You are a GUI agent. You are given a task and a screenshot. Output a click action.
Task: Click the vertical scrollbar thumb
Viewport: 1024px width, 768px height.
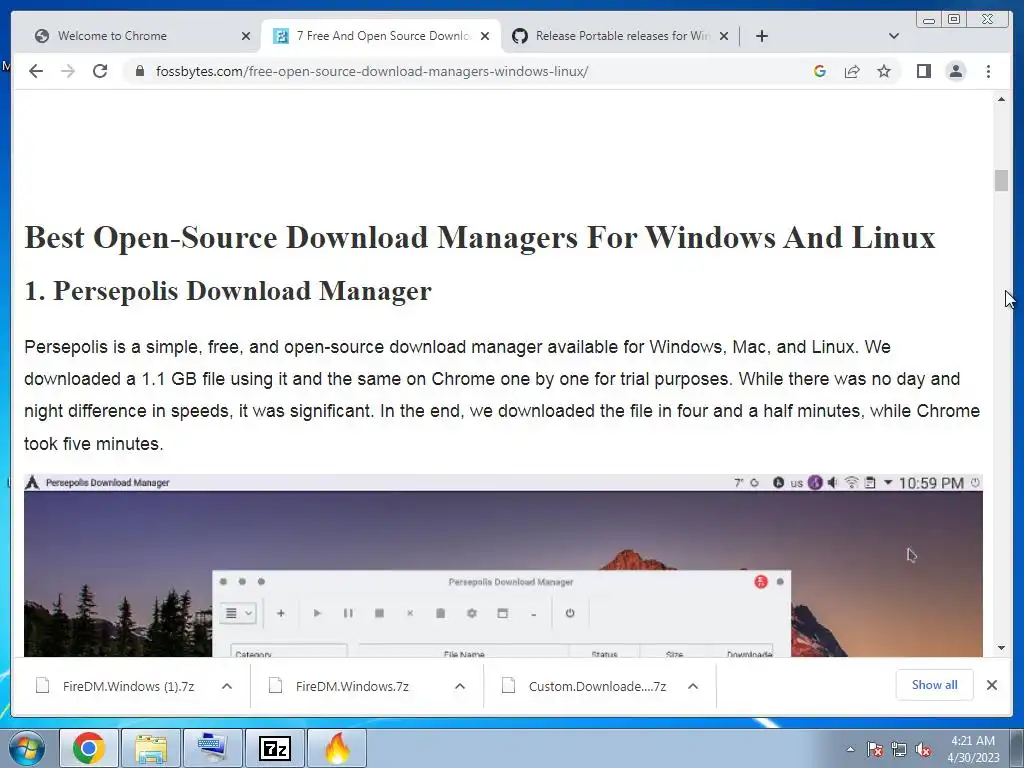click(1001, 180)
